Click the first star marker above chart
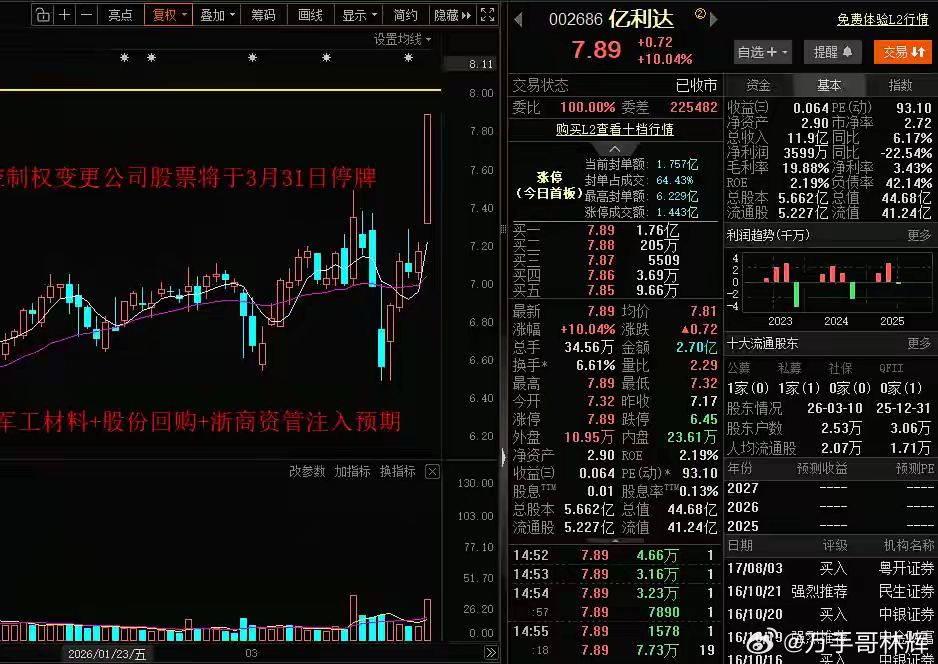Image resolution: width=938 pixels, height=664 pixels. (x=124, y=57)
